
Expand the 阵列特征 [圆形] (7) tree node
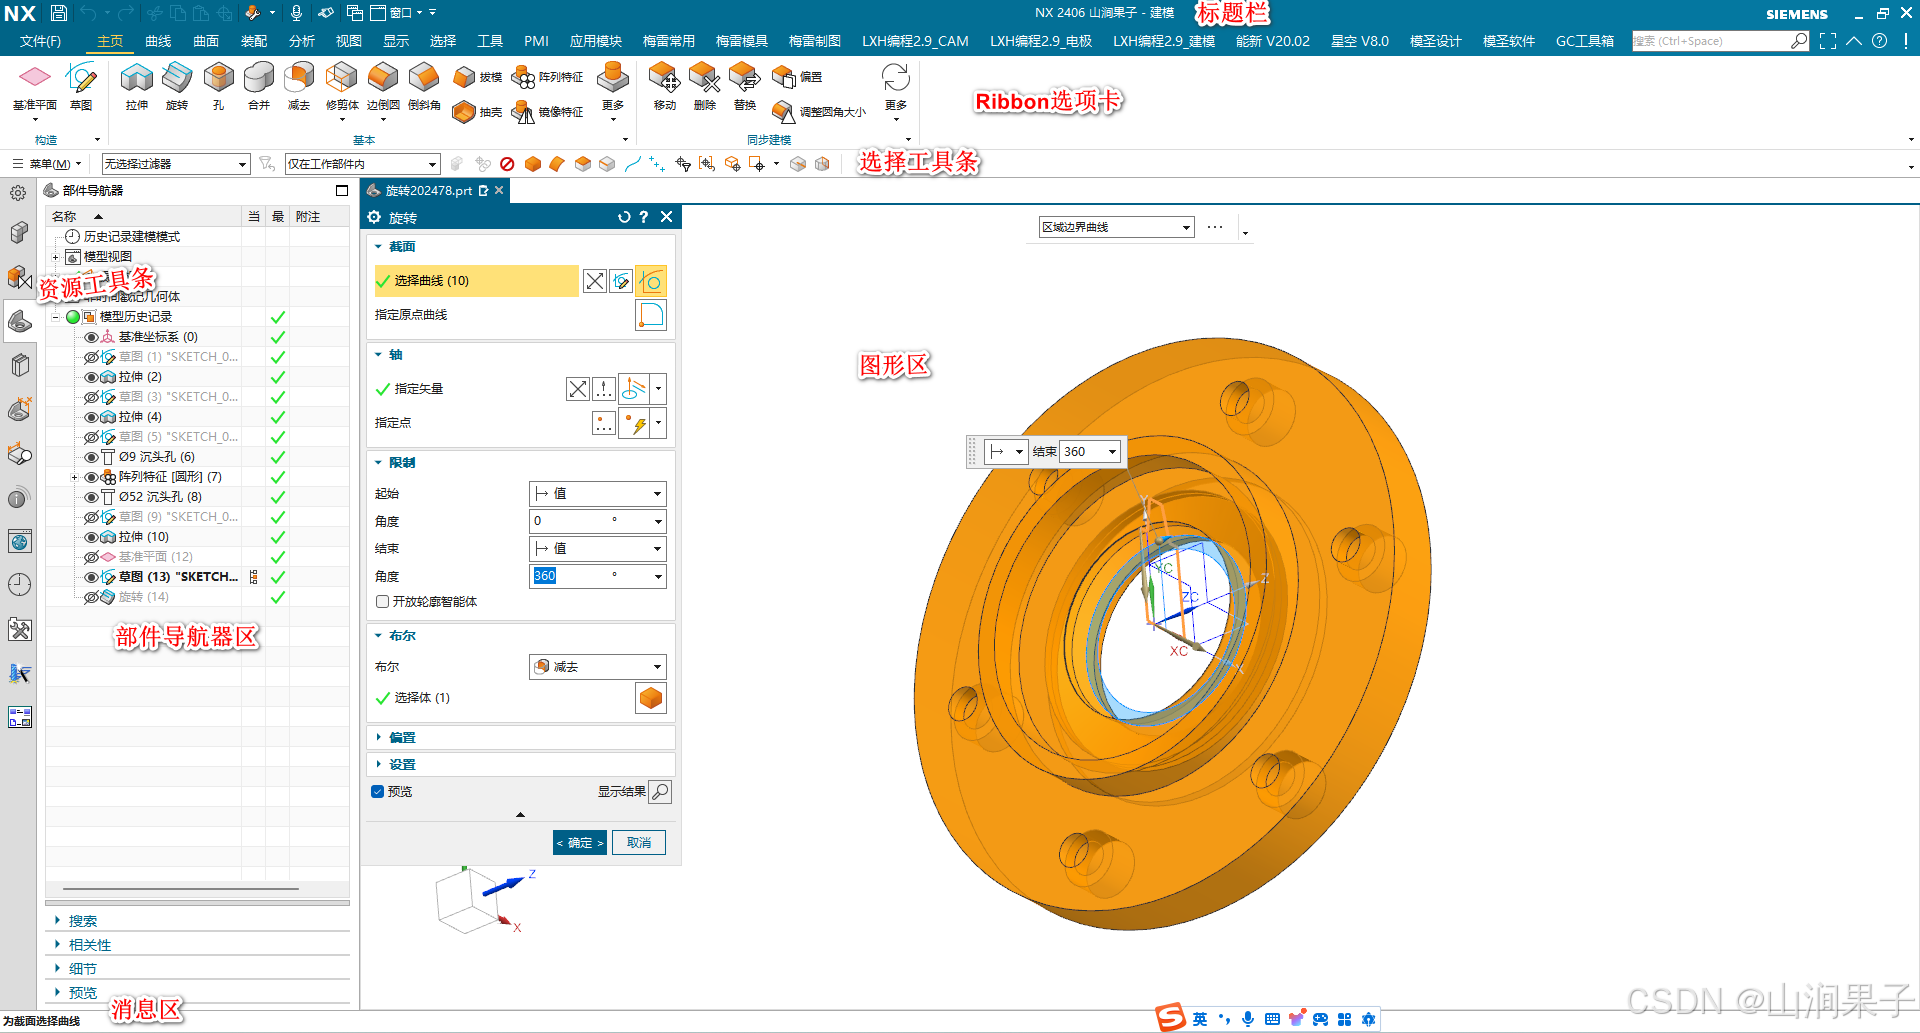pos(74,477)
